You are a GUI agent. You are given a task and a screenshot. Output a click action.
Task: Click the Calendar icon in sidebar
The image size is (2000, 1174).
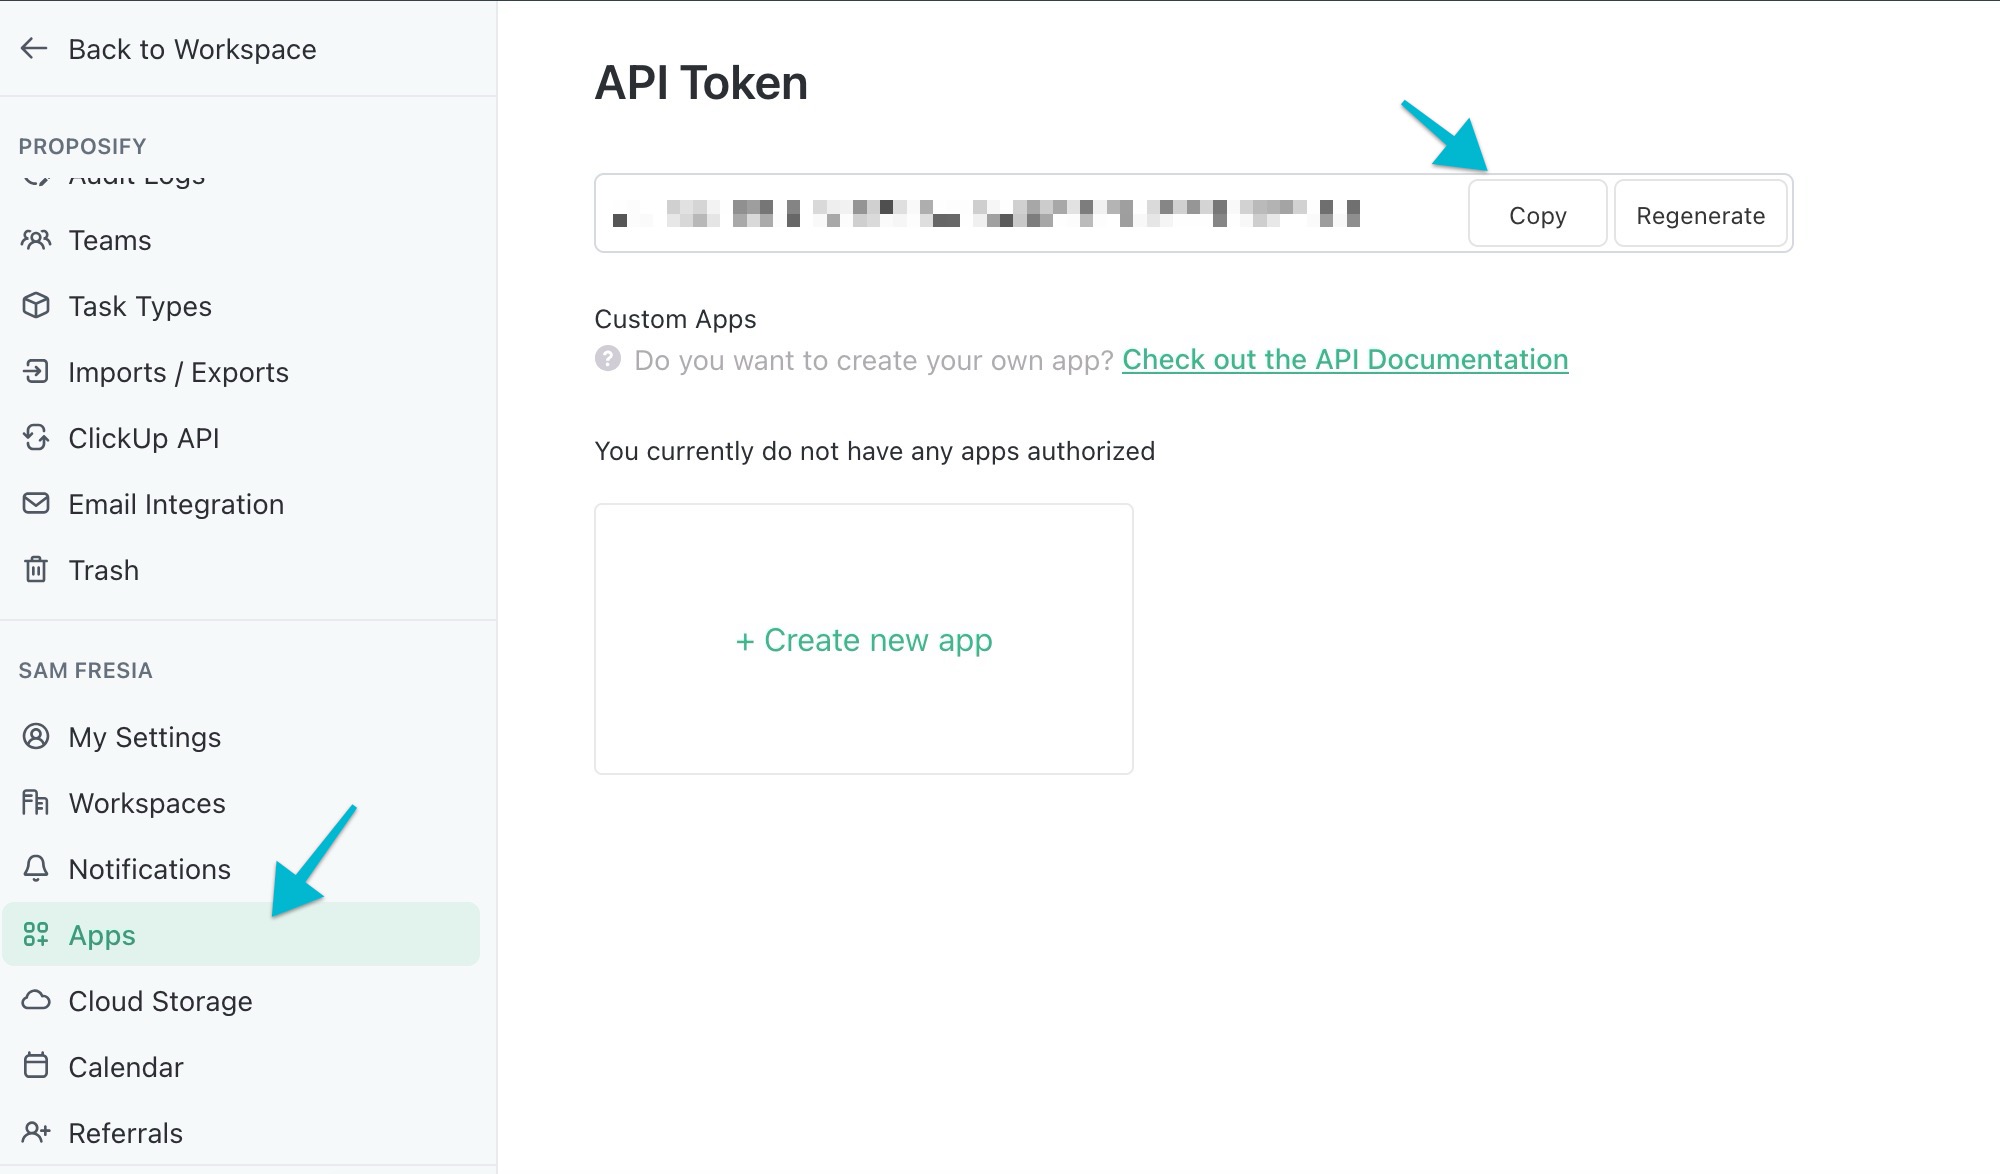tap(36, 1065)
